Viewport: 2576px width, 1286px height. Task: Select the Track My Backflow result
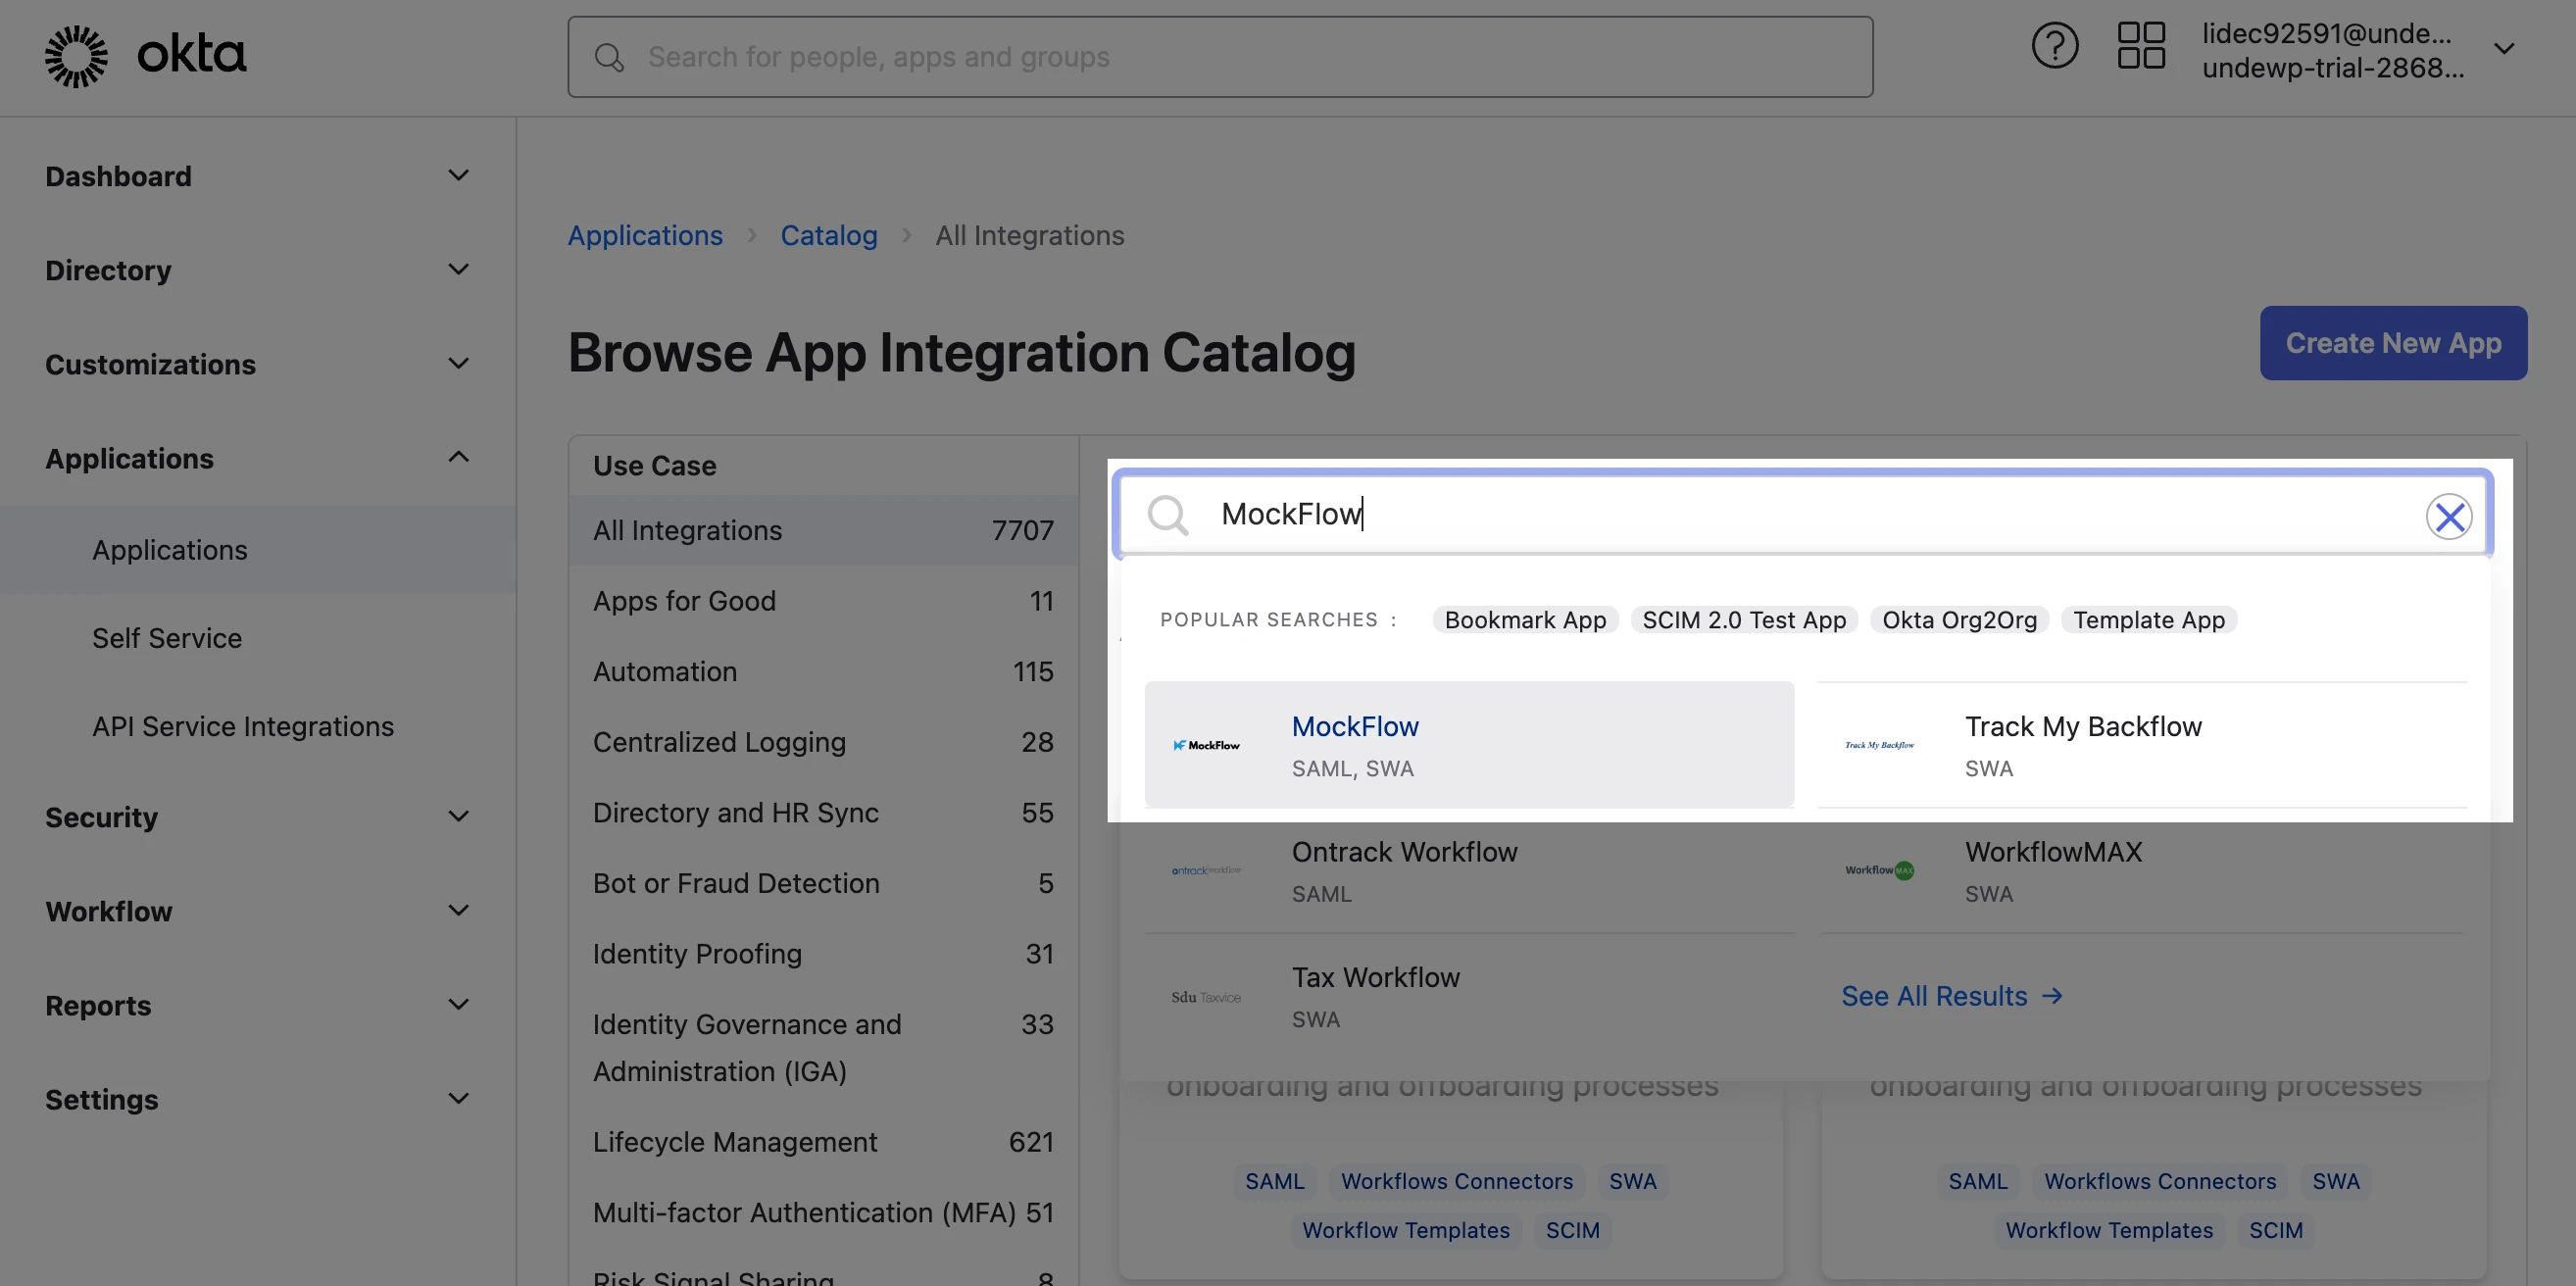pos(2142,745)
